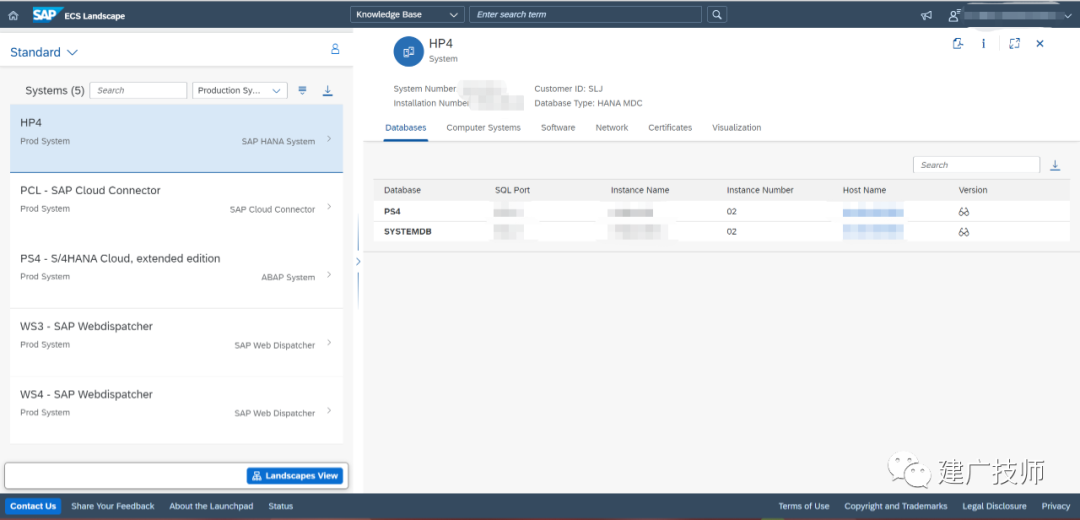
Task: Download the Systems list
Action: [328, 90]
